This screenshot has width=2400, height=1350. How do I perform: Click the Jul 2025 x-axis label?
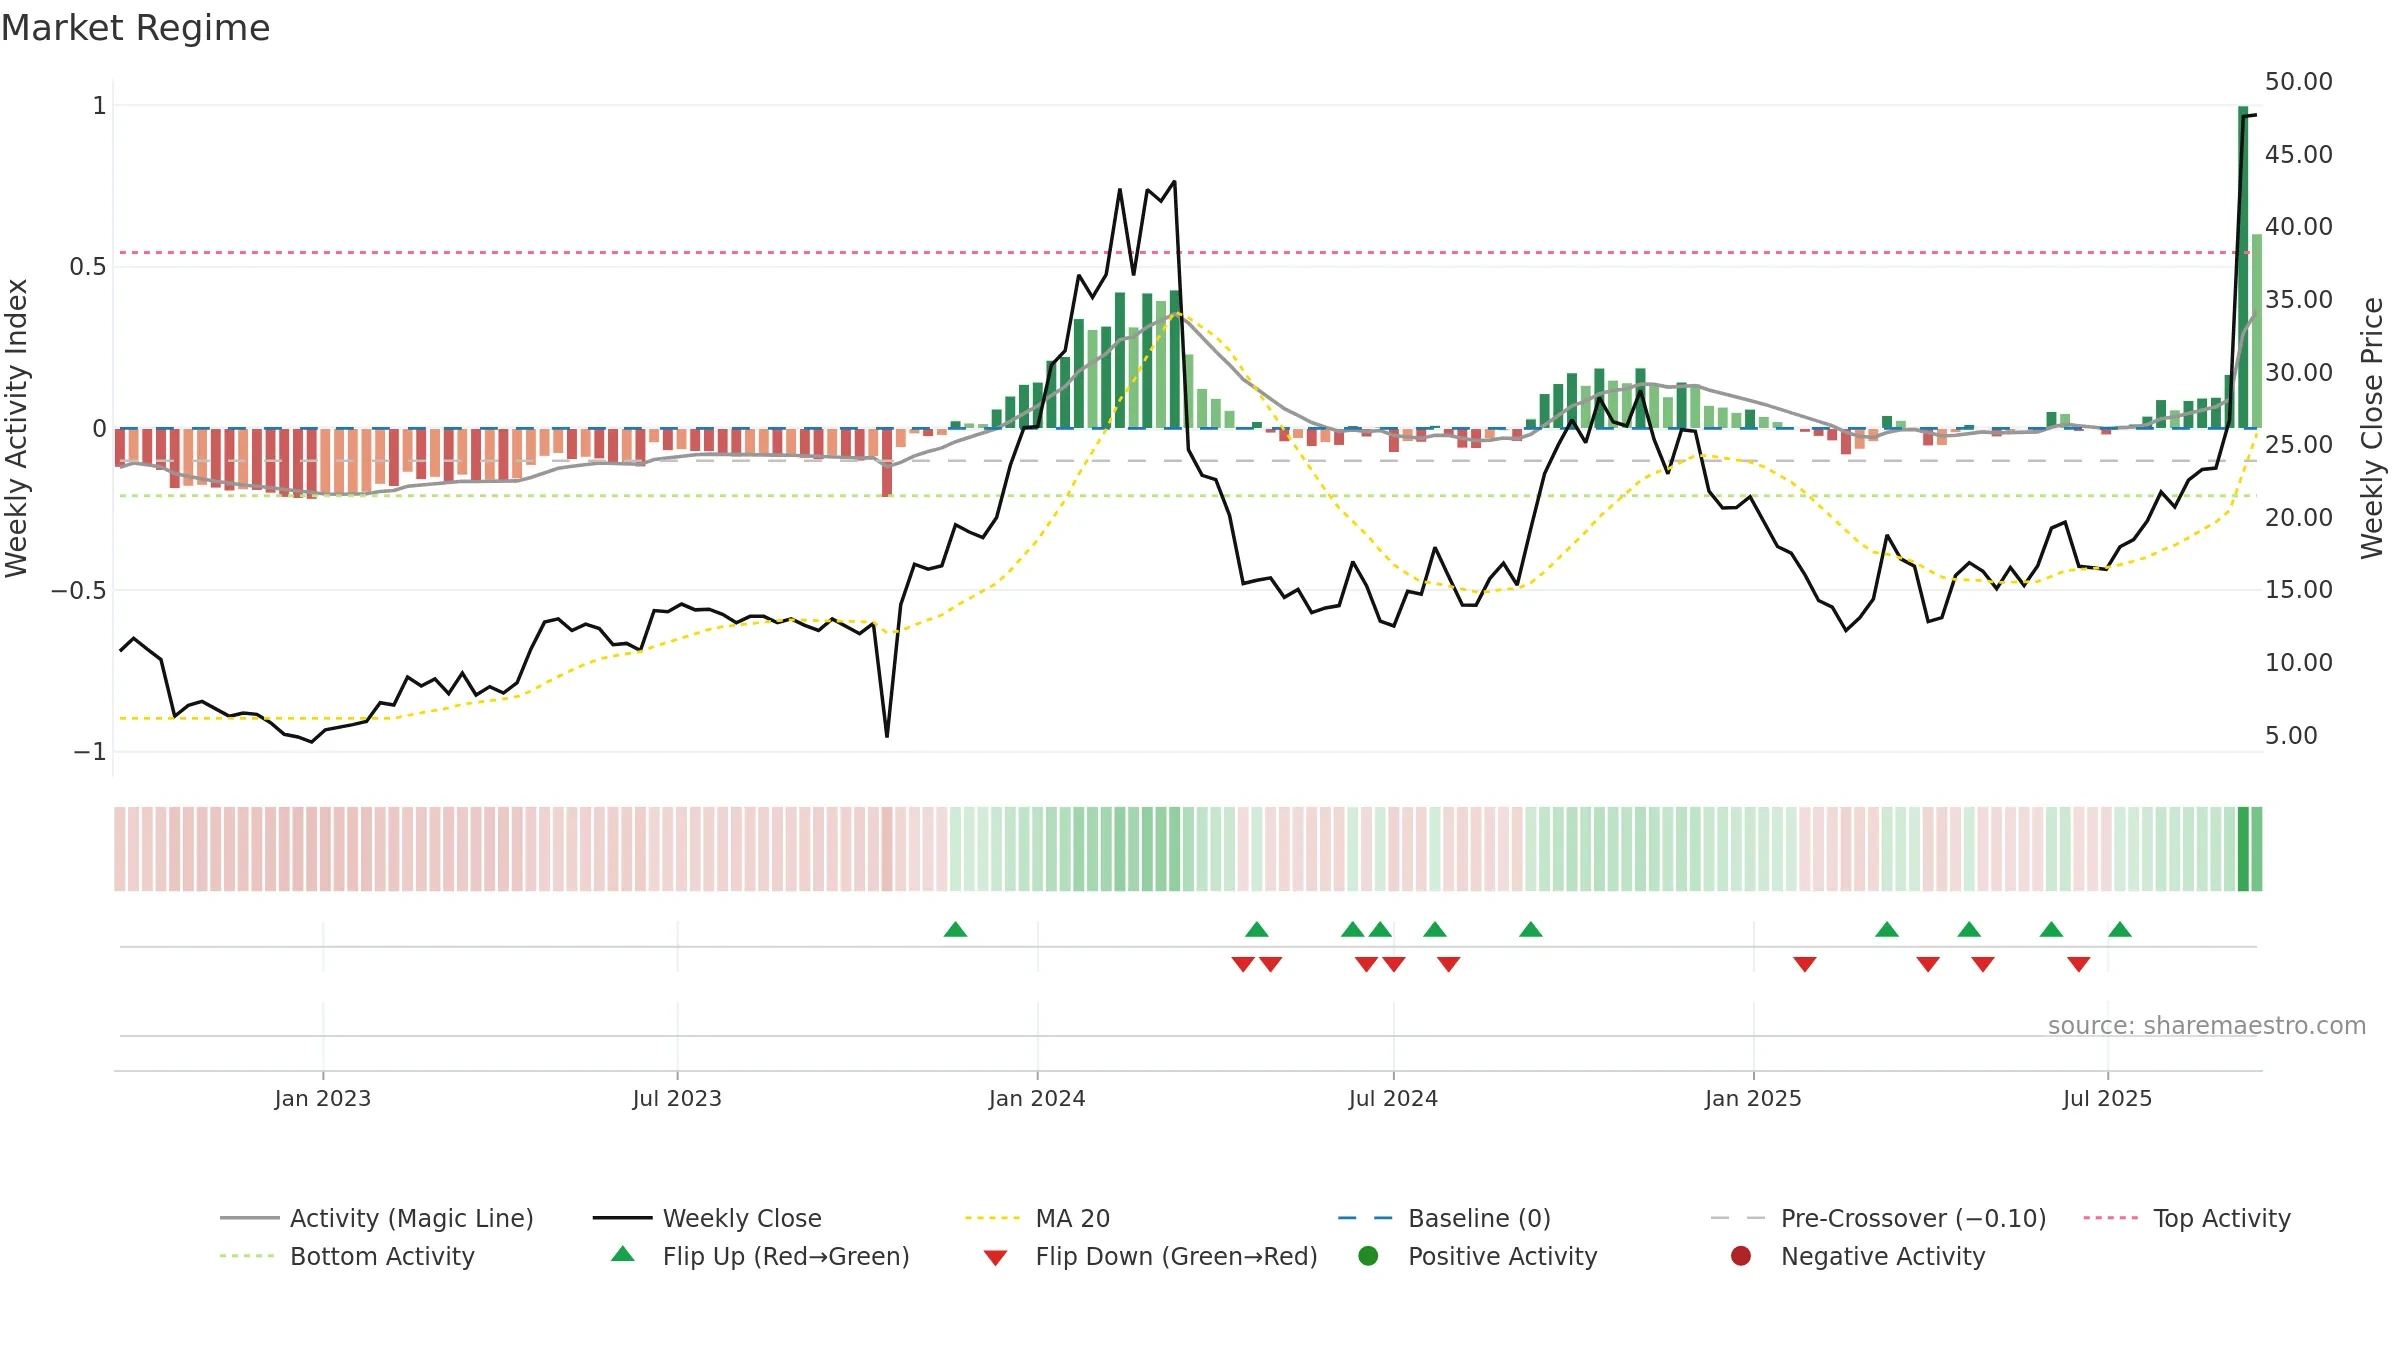[2107, 1098]
